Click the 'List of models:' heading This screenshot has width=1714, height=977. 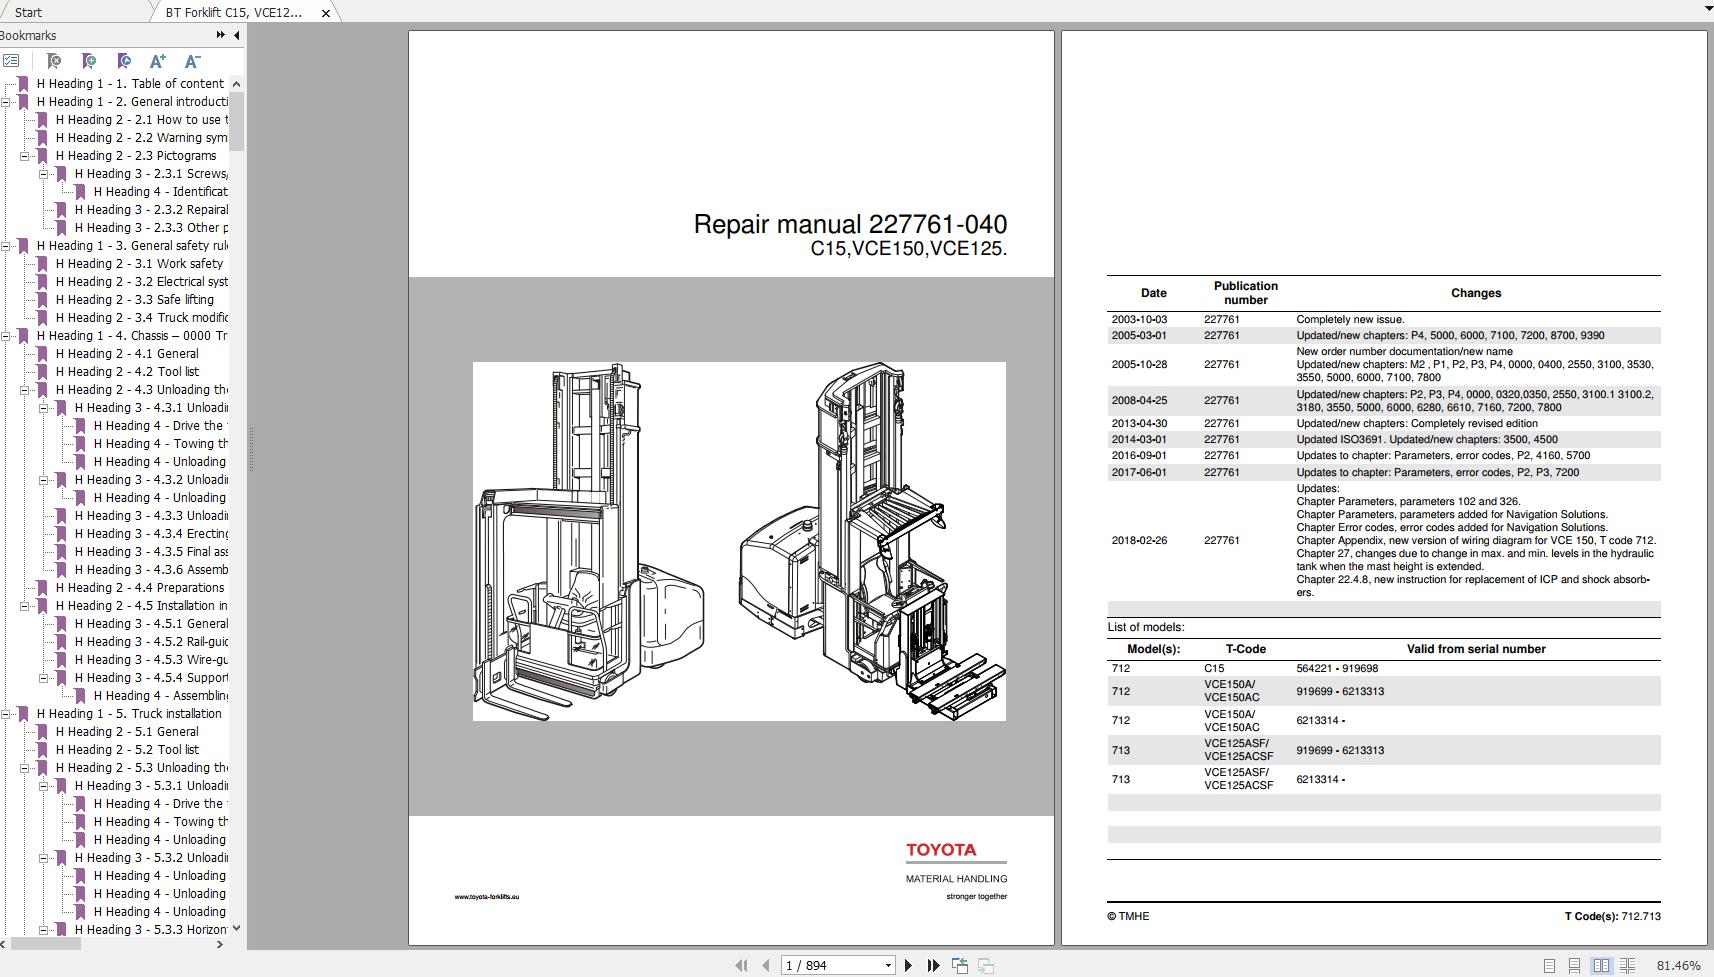pos(1146,627)
